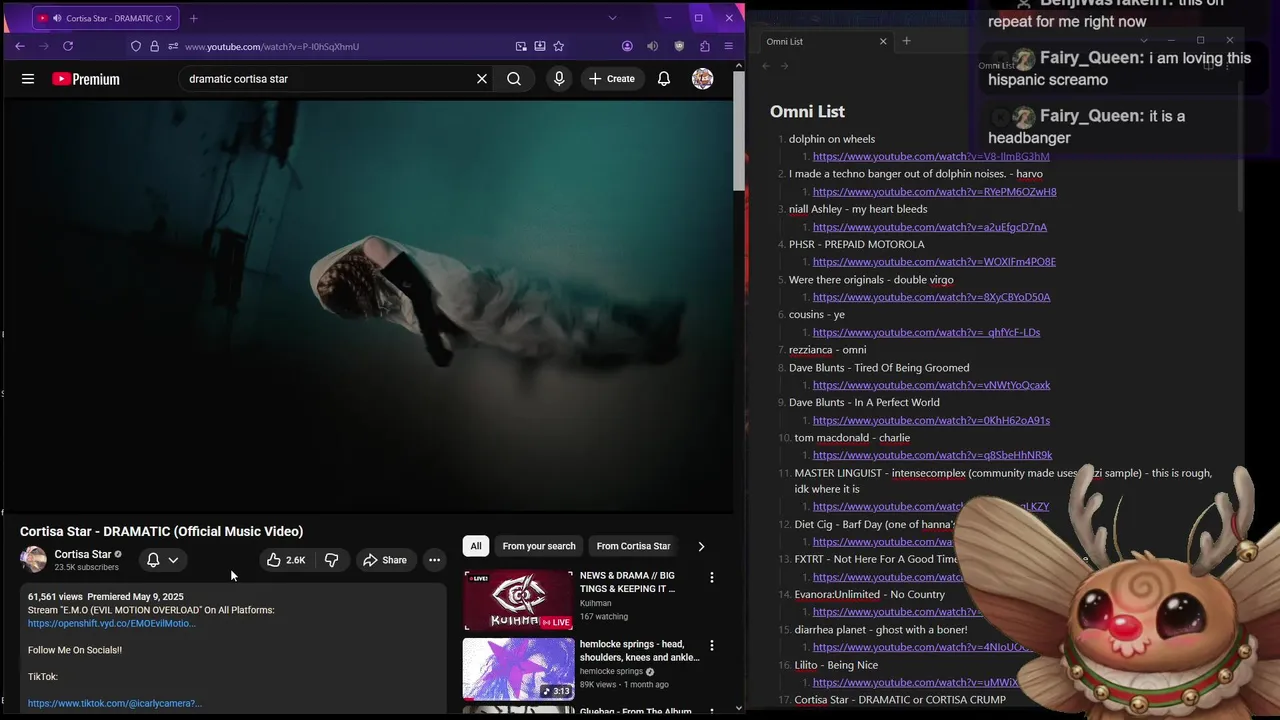Close the Cortisa Star DRAMATIC tab
1280x720 pixels.
[168, 18]
